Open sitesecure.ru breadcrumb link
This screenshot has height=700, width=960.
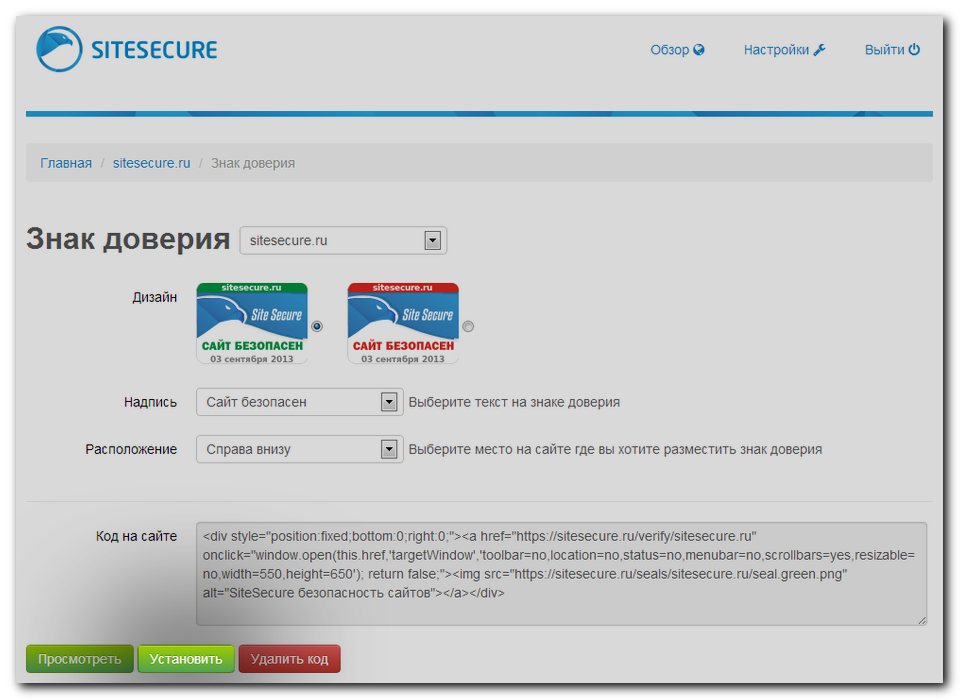[x=151, y=163]
